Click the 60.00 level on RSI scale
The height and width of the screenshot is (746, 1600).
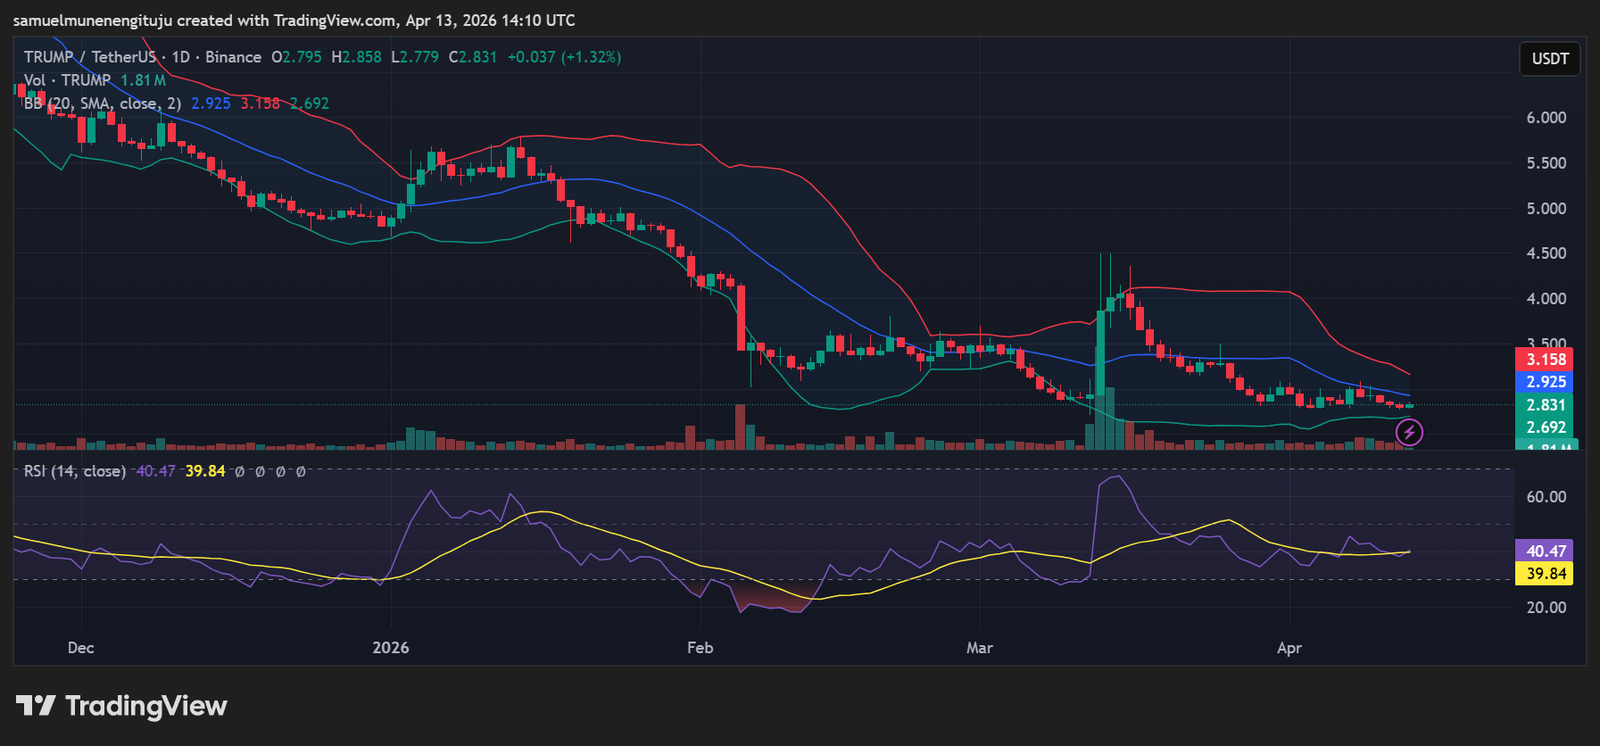tap(1545, 497)
